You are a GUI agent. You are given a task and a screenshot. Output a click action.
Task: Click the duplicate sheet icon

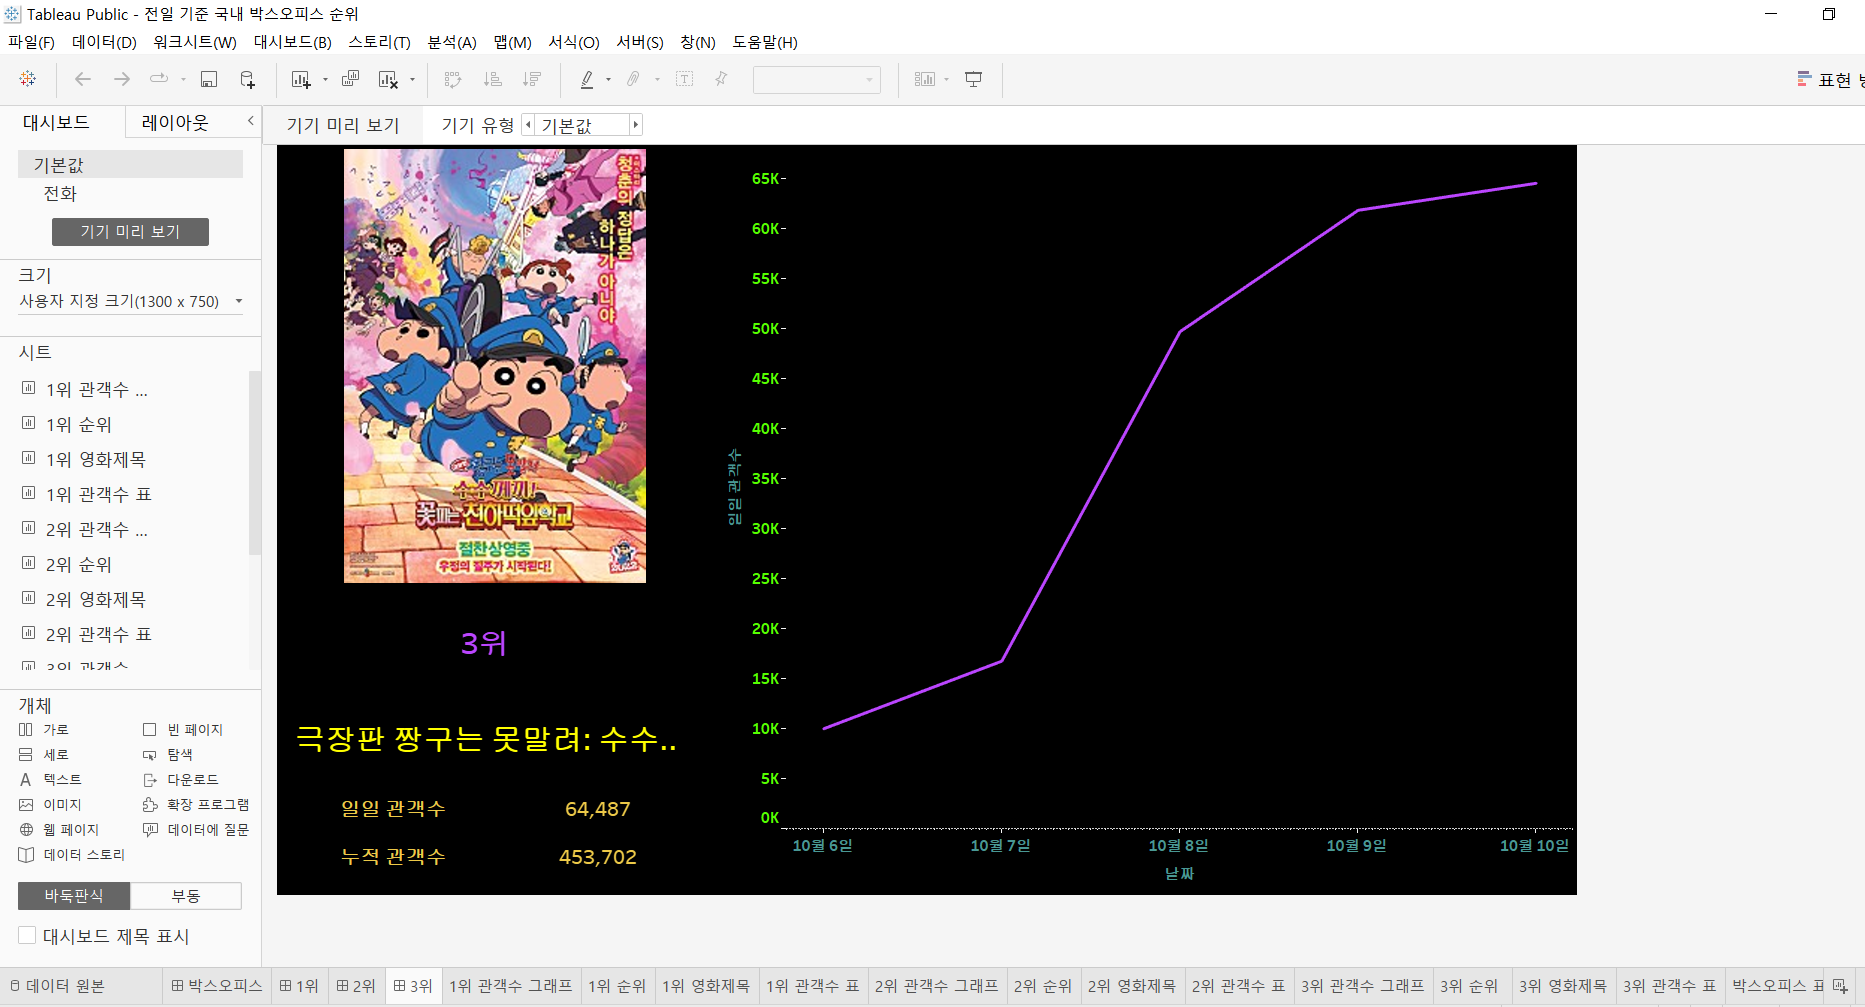click(350, 79)
